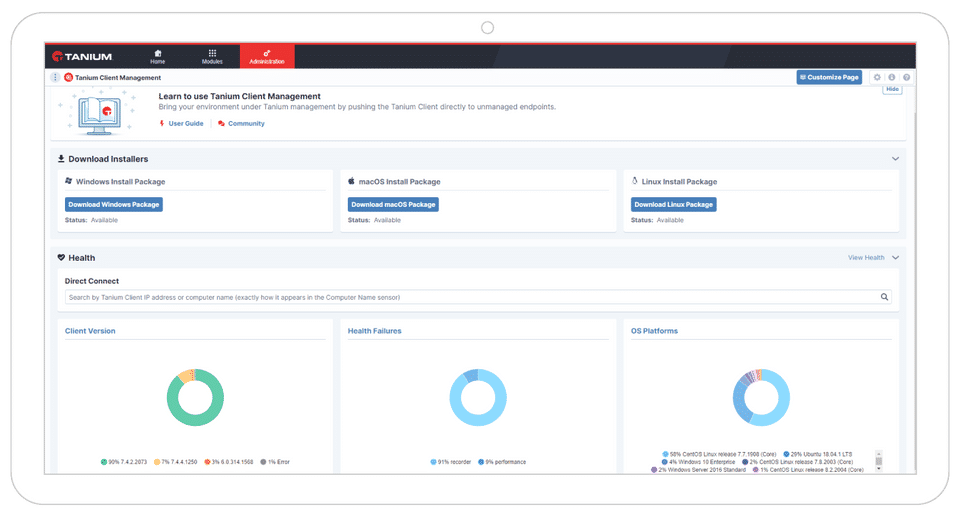Click the Tanium logo in header

tap(82, 56)
